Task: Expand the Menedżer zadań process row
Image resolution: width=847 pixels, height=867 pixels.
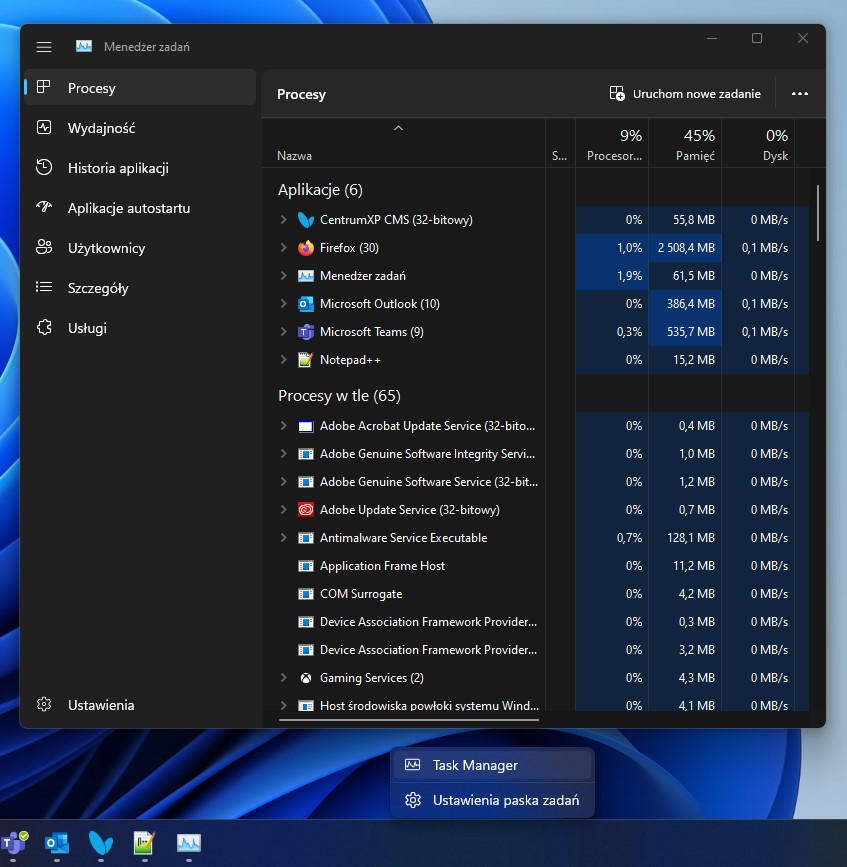Action: click(x=283, y=275)
